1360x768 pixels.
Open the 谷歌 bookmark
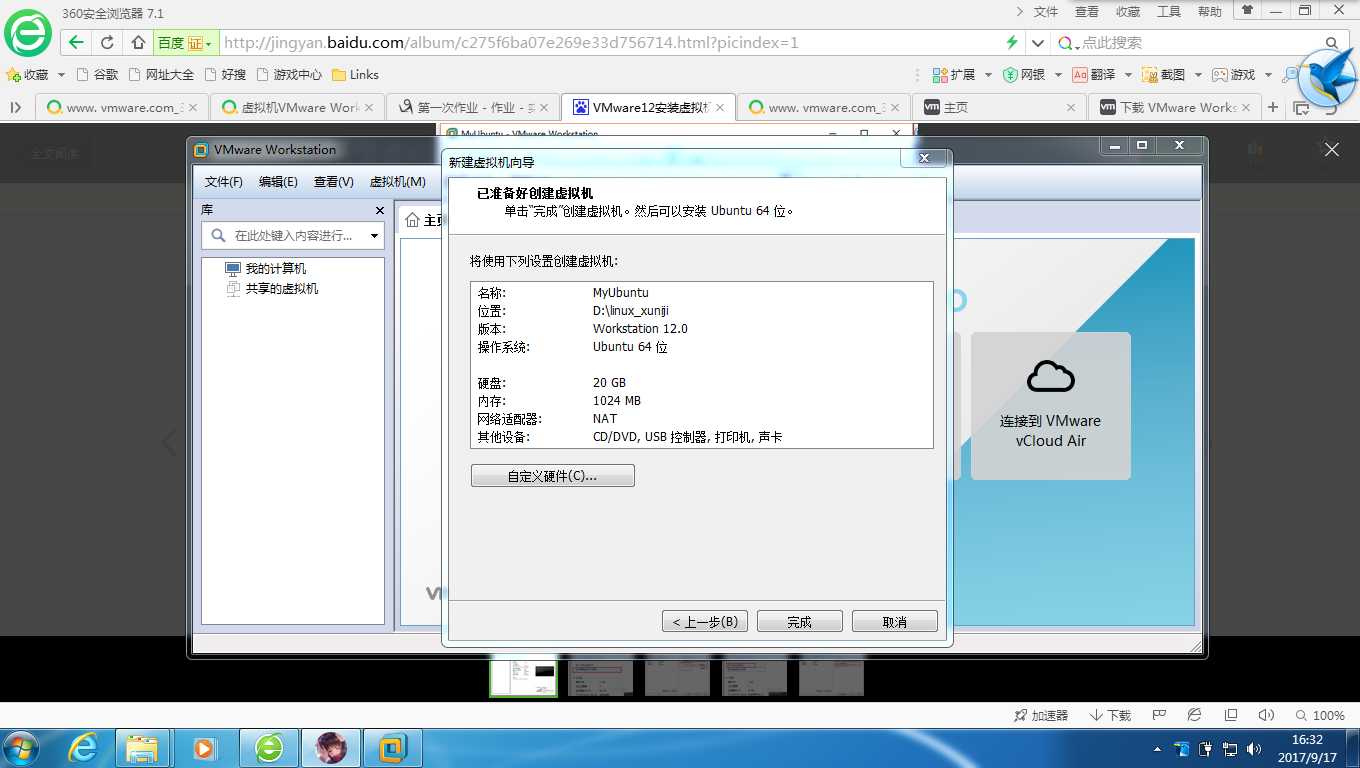click(97, 75)
